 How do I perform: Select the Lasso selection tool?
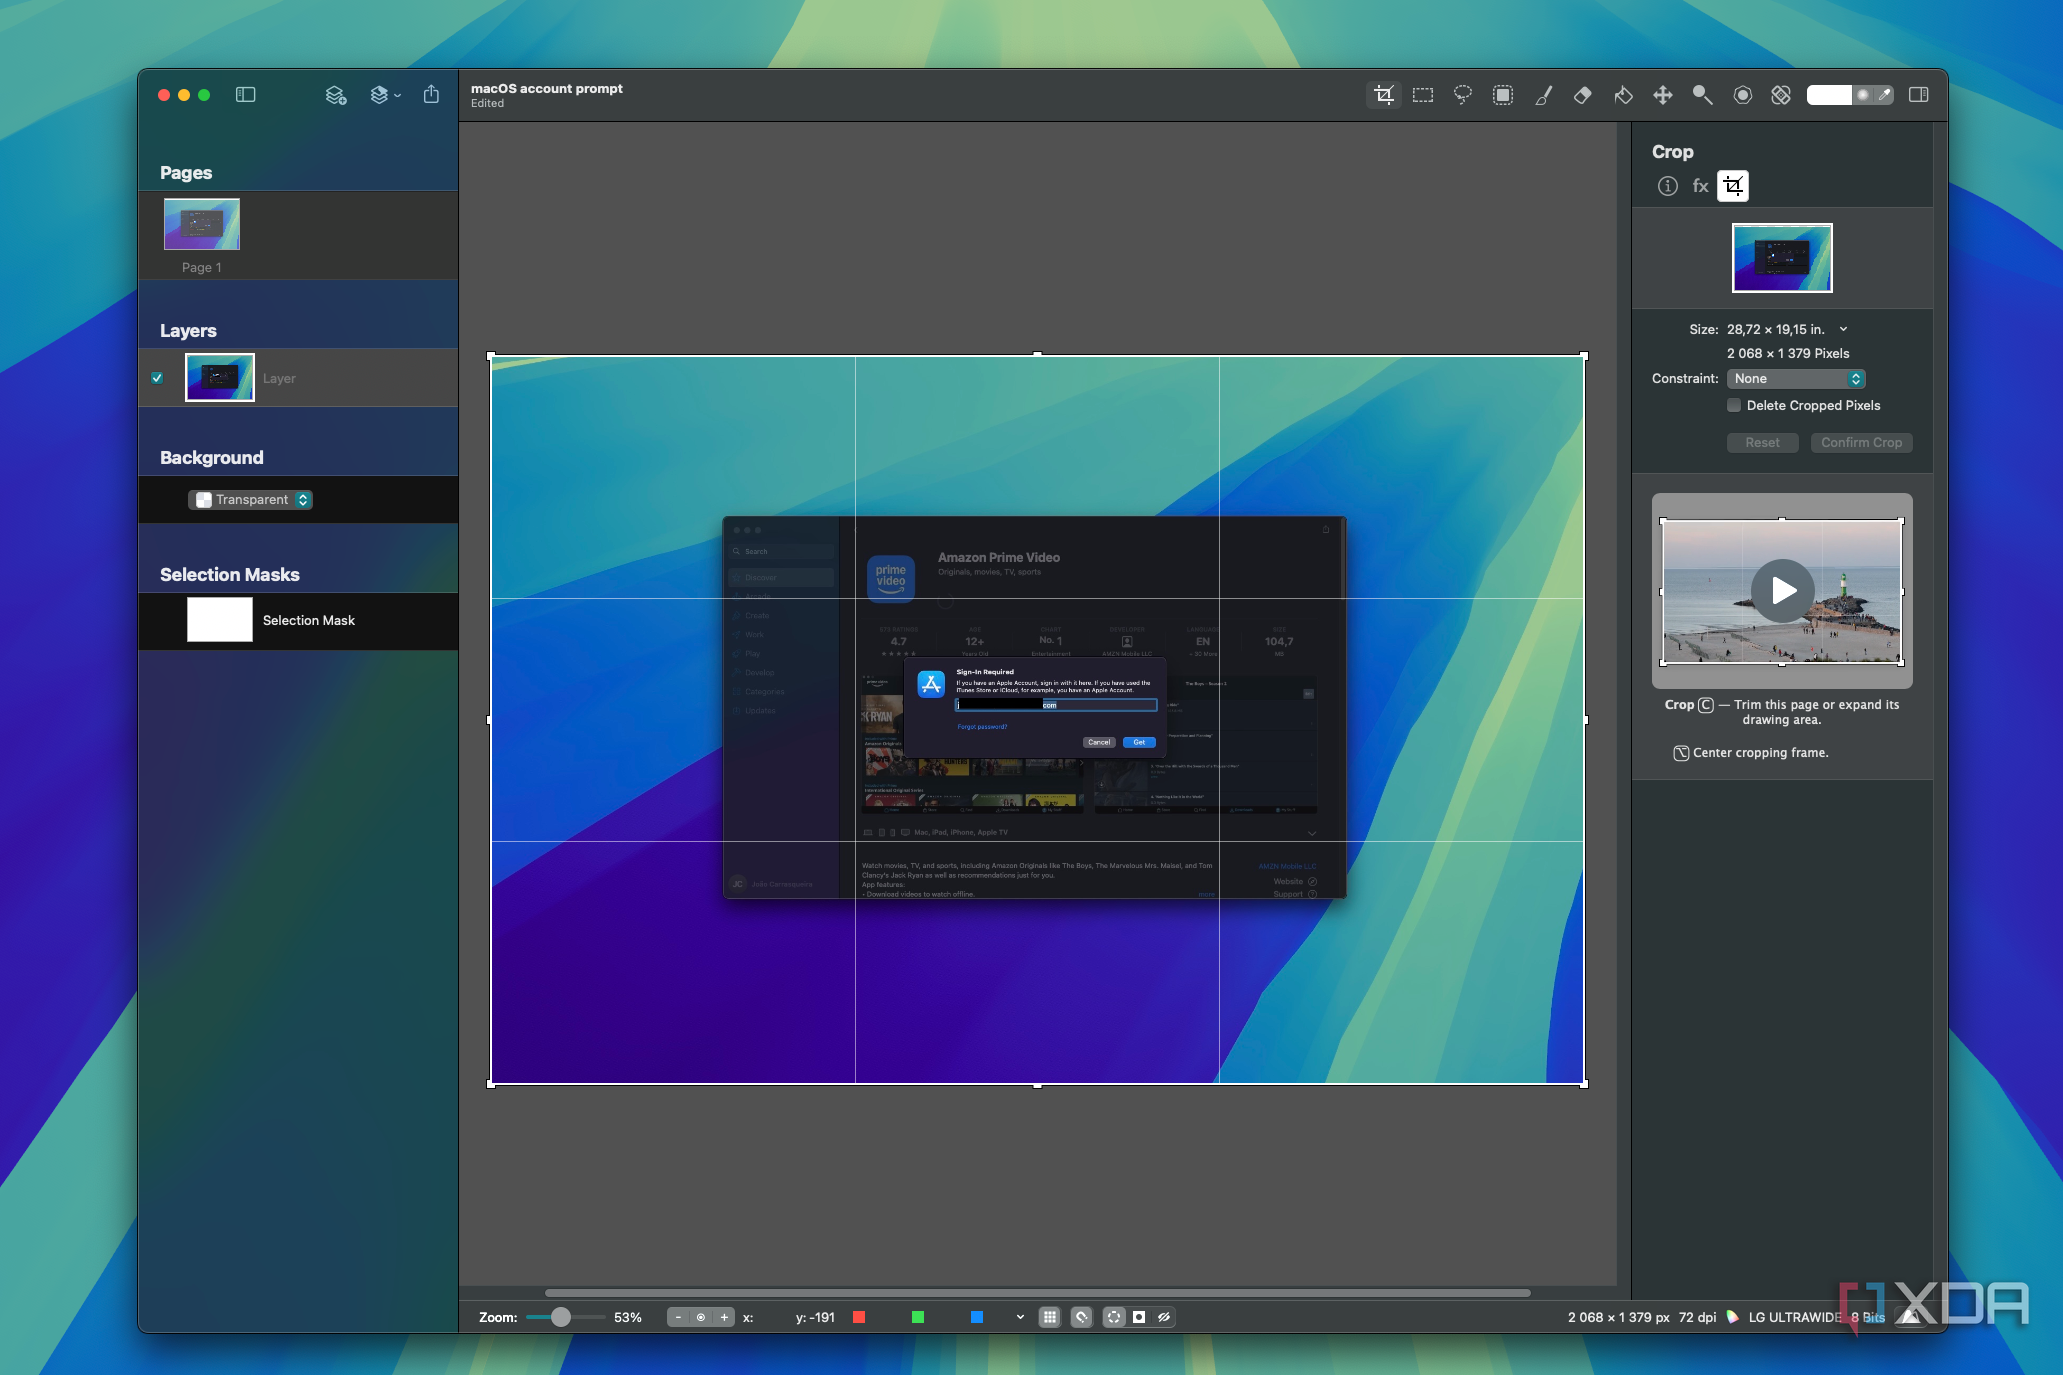[x=1463, y=95]
